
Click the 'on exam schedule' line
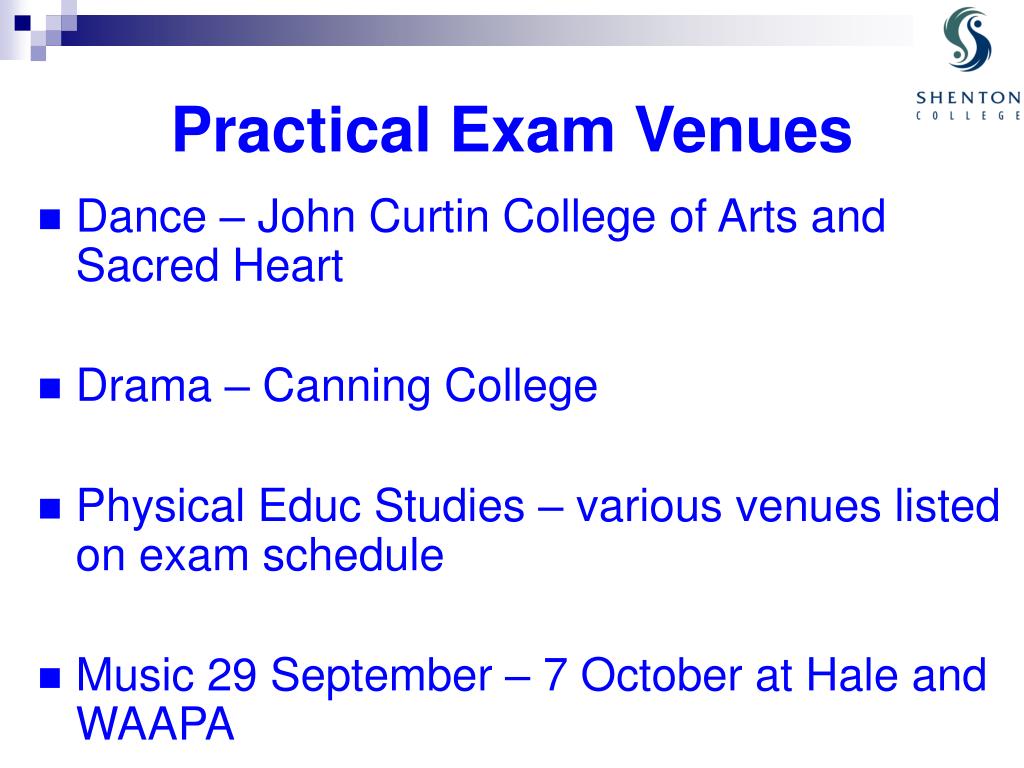[260, 556]
